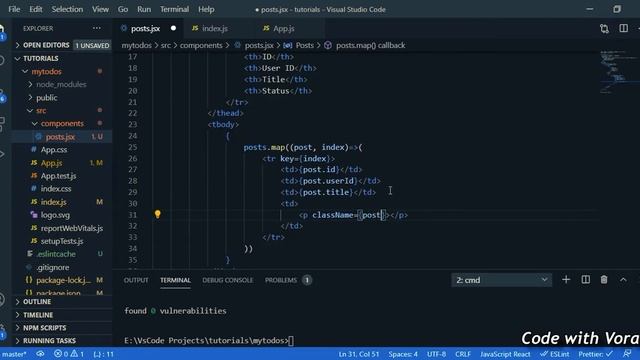This screenshot has height=360, width=640.
Task: Switch to the Output panel tab
Action: (136, 280)
